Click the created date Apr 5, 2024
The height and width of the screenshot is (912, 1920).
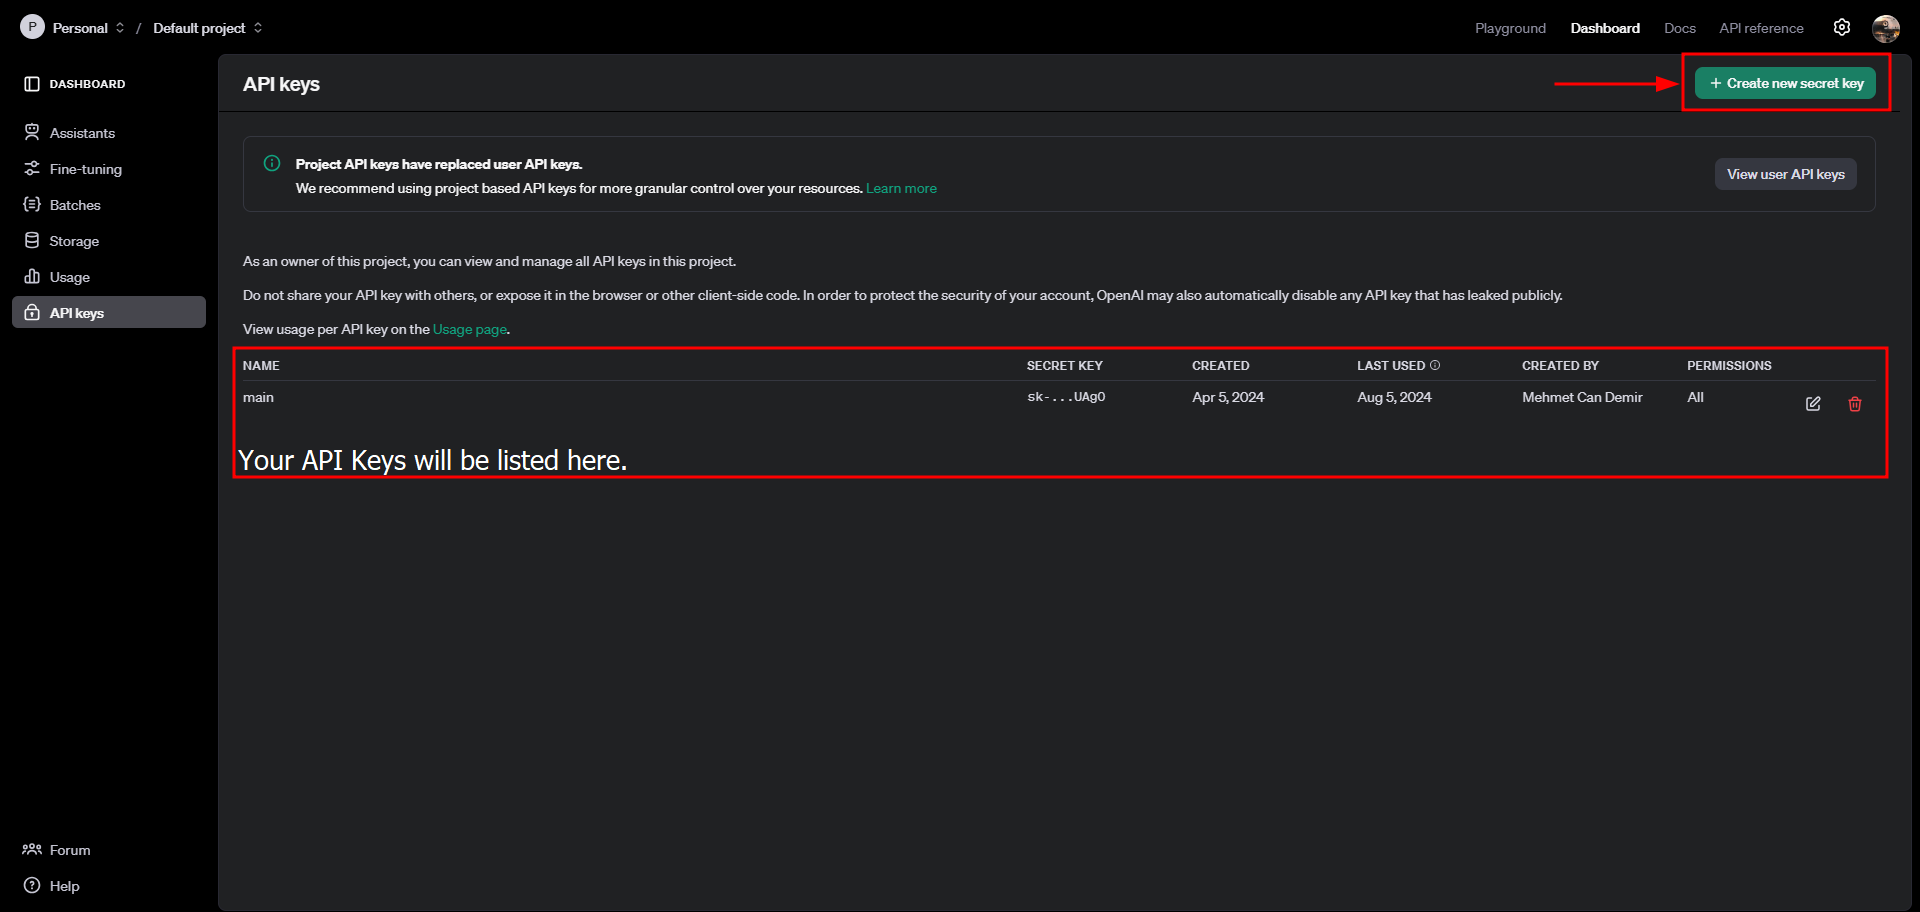[x=1228, y=398]
